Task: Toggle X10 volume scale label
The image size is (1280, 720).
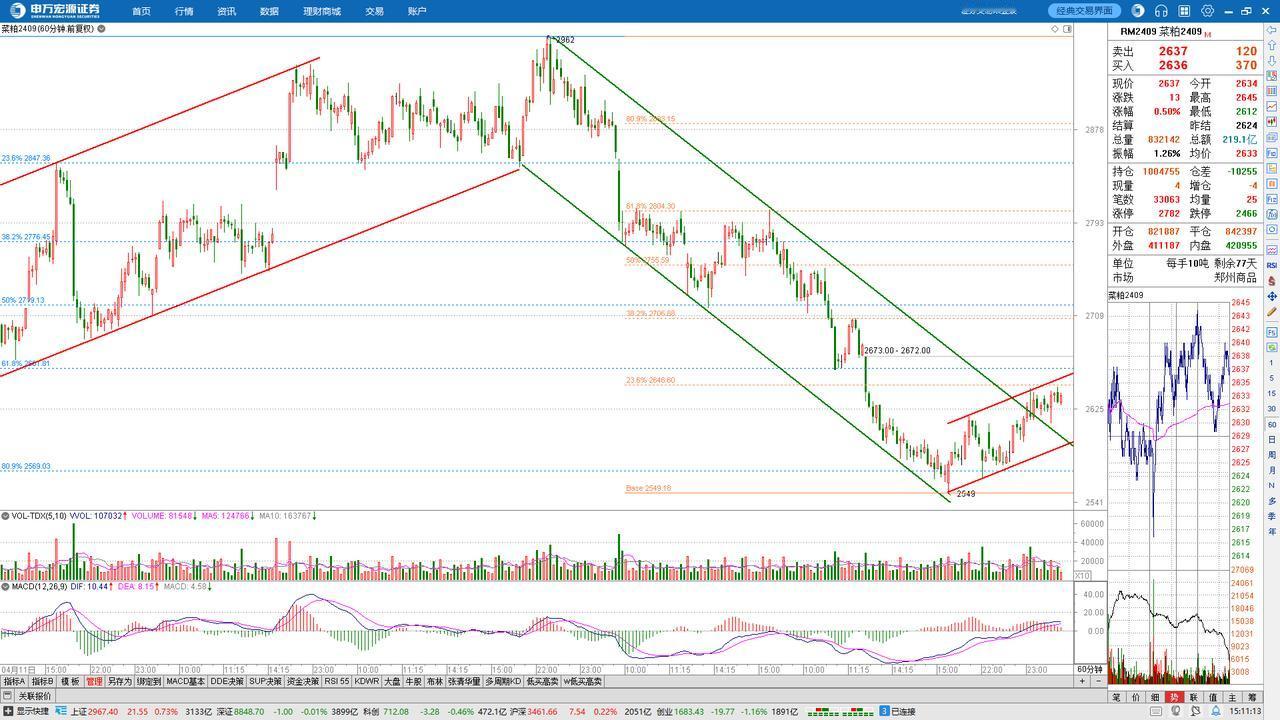Action: click(1083, 575)
